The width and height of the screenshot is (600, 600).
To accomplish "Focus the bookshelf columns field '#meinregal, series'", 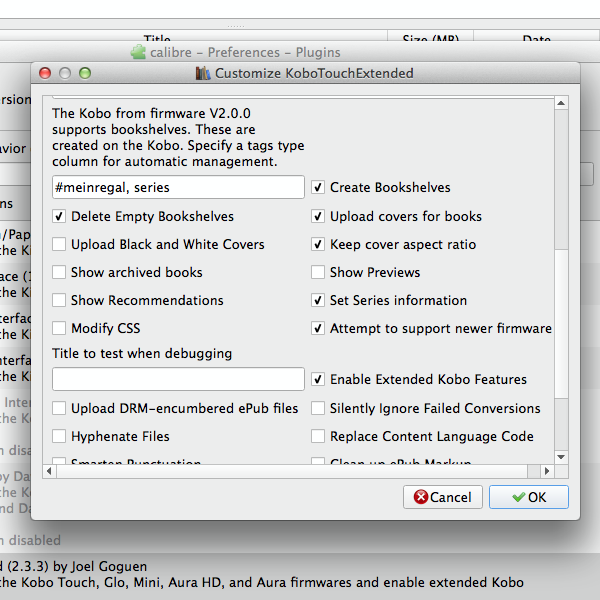I will 178,187.
